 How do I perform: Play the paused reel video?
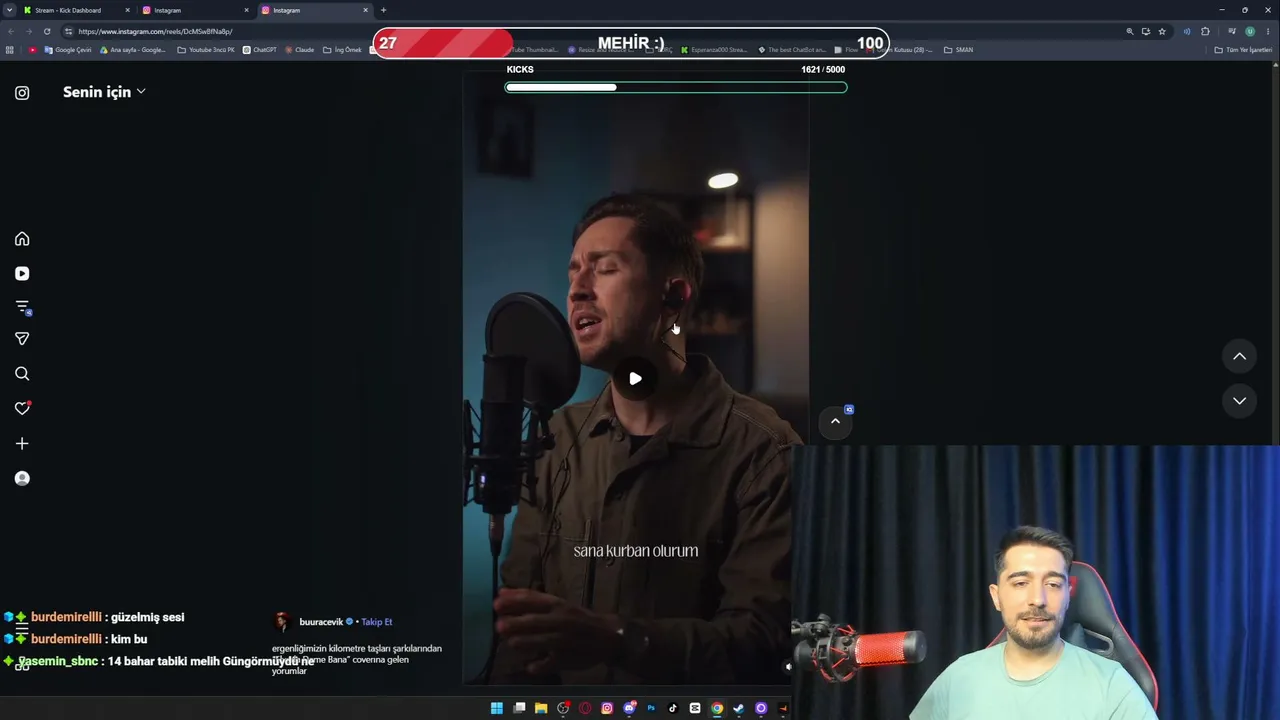(x=635, y=378)
